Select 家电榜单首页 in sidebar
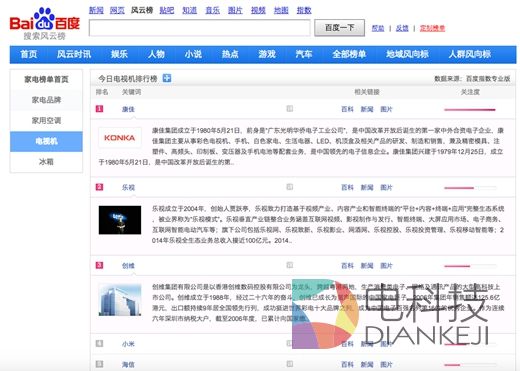The image size is (520, 371). [46, 79]
